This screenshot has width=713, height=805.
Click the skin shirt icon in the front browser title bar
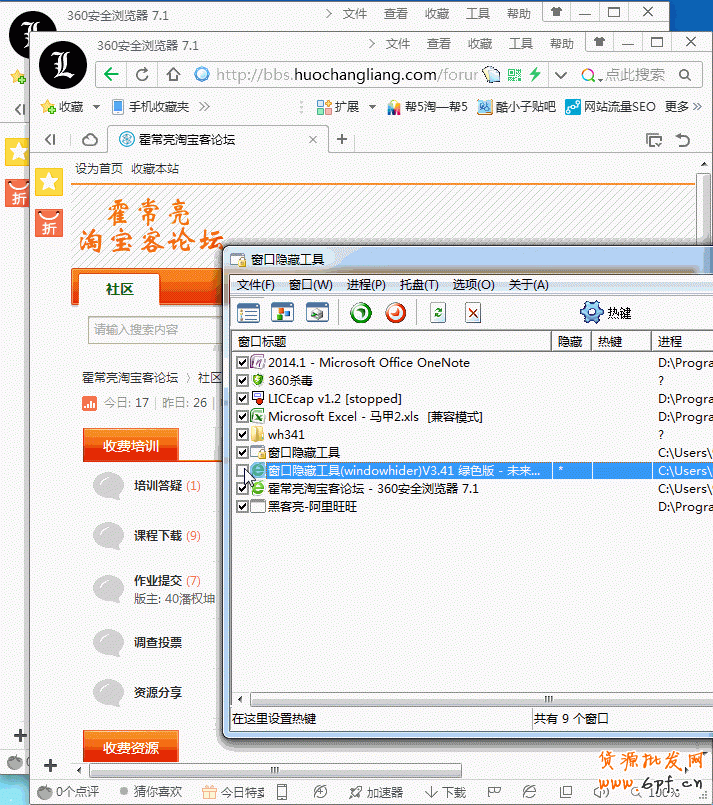click(599, 43)
